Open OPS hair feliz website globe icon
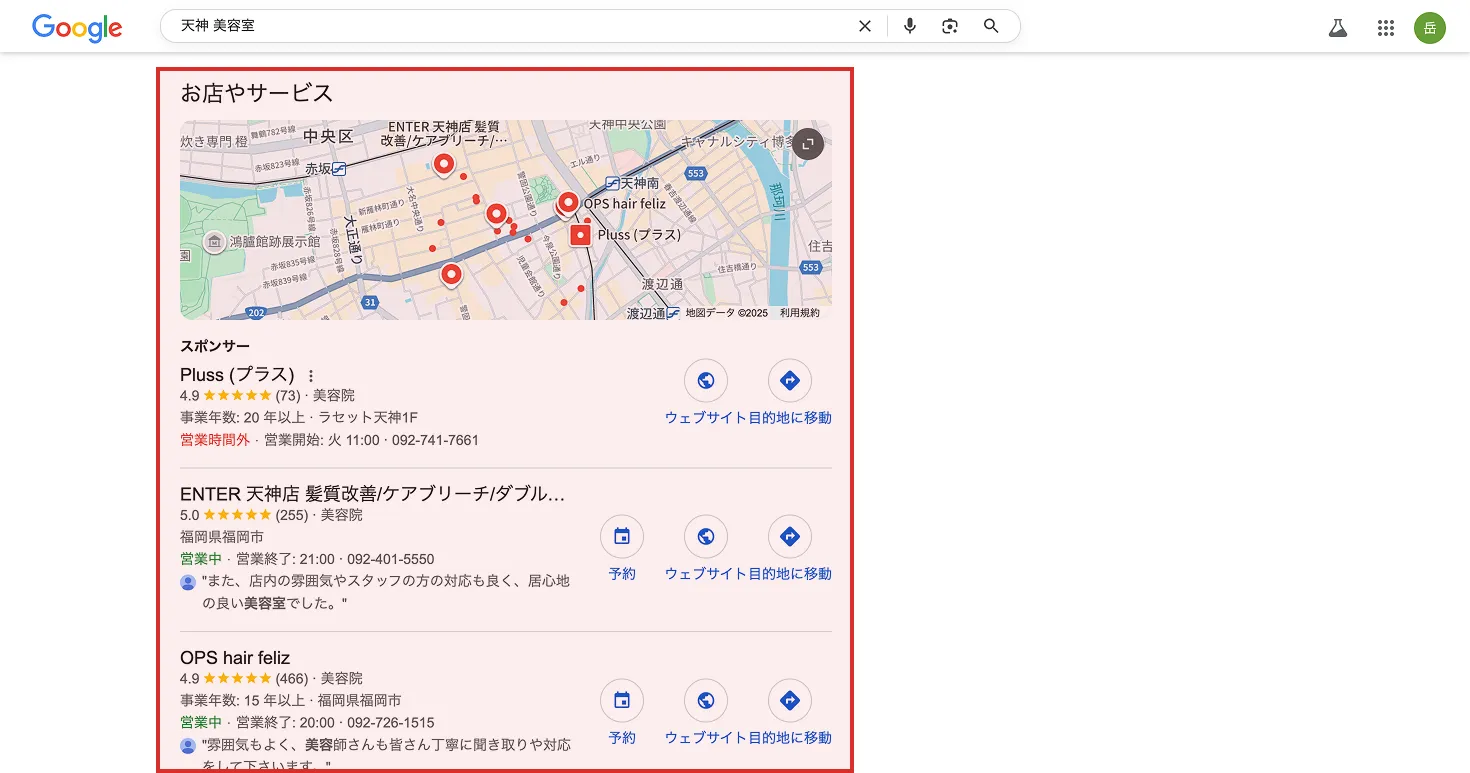1470x773 pixels. [x=706, y=701]
